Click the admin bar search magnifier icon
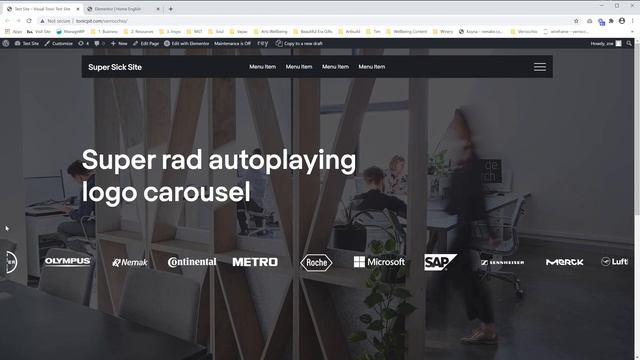Screen dimensions: 640x360 pos(629,43)
